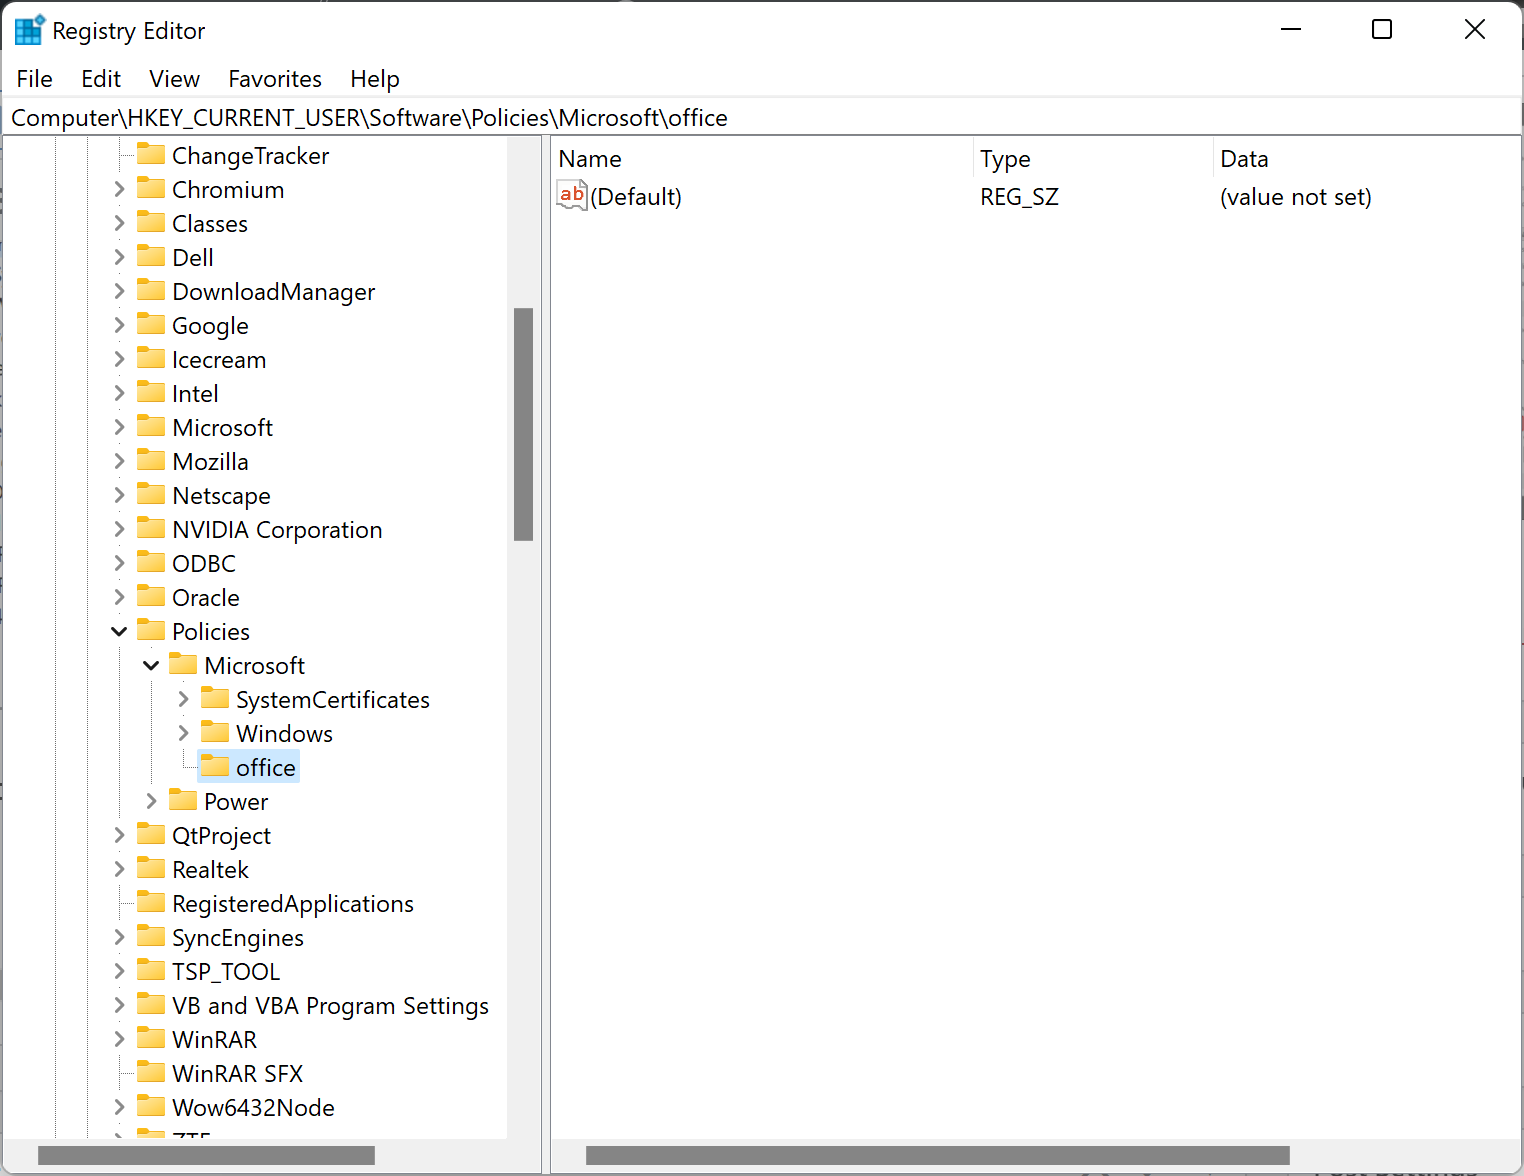The height and width of the screenshot is (1176, 1524).
Task: Click the registry path address bar
Action: click(400, 117)
